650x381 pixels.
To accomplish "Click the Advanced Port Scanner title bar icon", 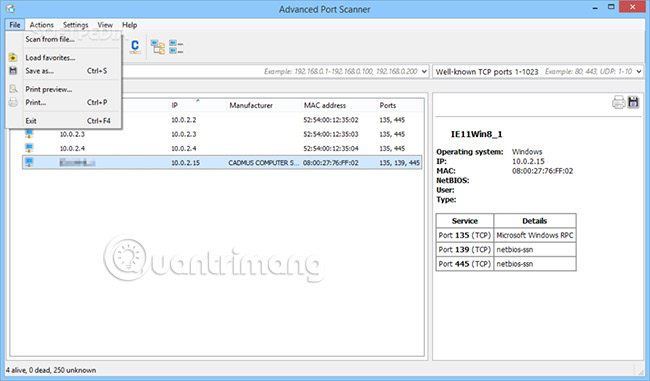I will (11, 9).
